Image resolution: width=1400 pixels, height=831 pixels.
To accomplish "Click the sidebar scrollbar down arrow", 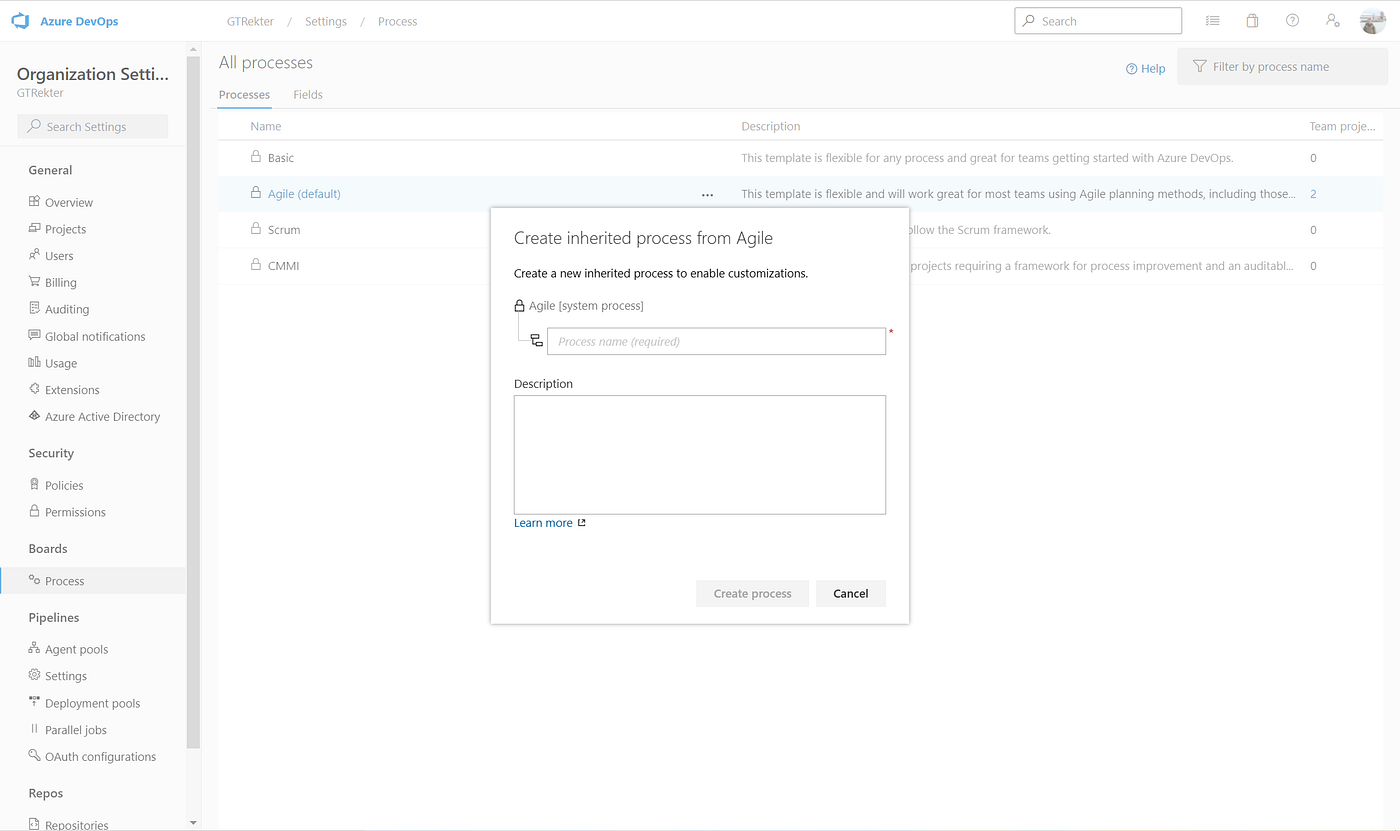I will 193,822.
